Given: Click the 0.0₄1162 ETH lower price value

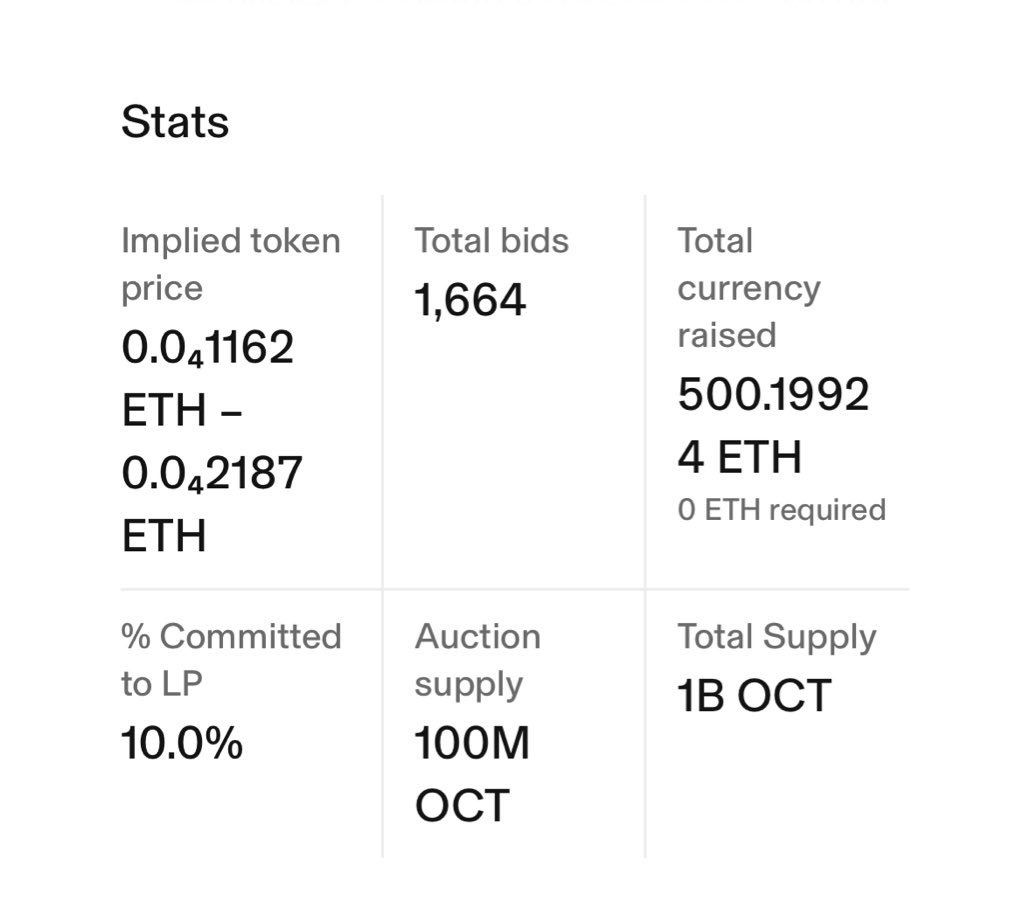Looking at the screenshot, I should pos(208,379).
